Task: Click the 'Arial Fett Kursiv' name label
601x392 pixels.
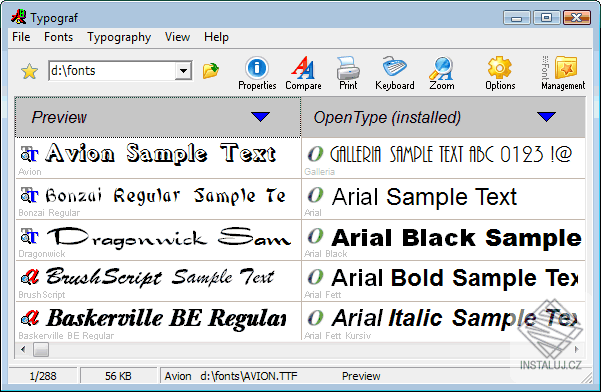Action: [x=337, y=336]
